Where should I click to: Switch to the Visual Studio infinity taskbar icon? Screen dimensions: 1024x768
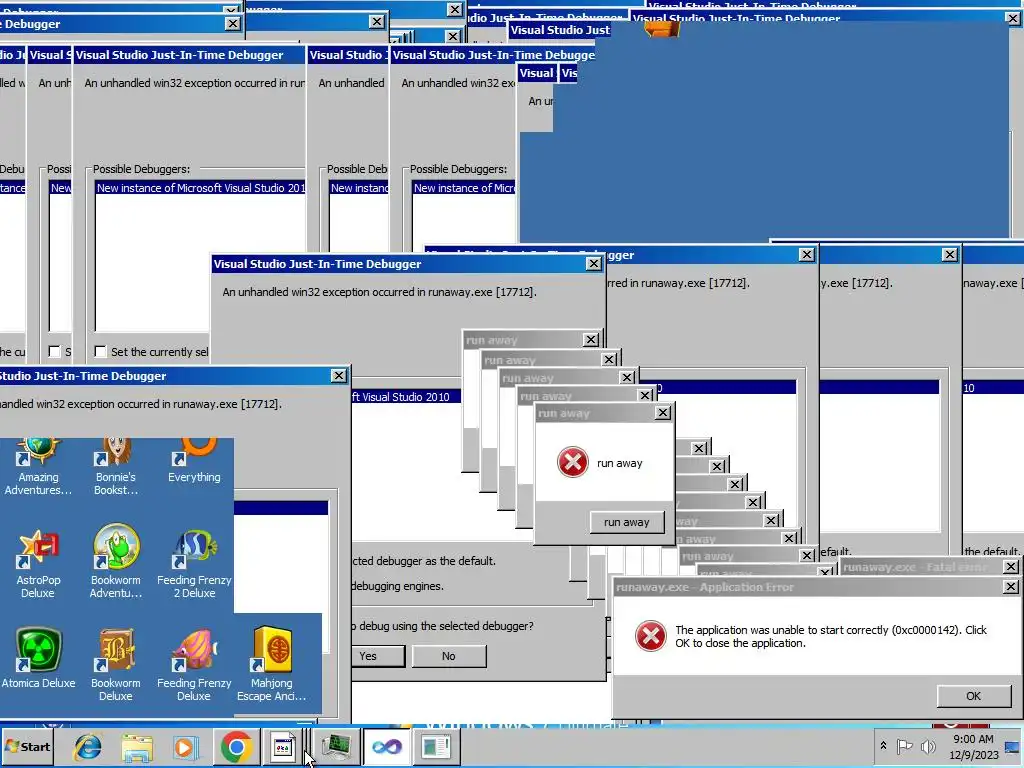point(387,746)
